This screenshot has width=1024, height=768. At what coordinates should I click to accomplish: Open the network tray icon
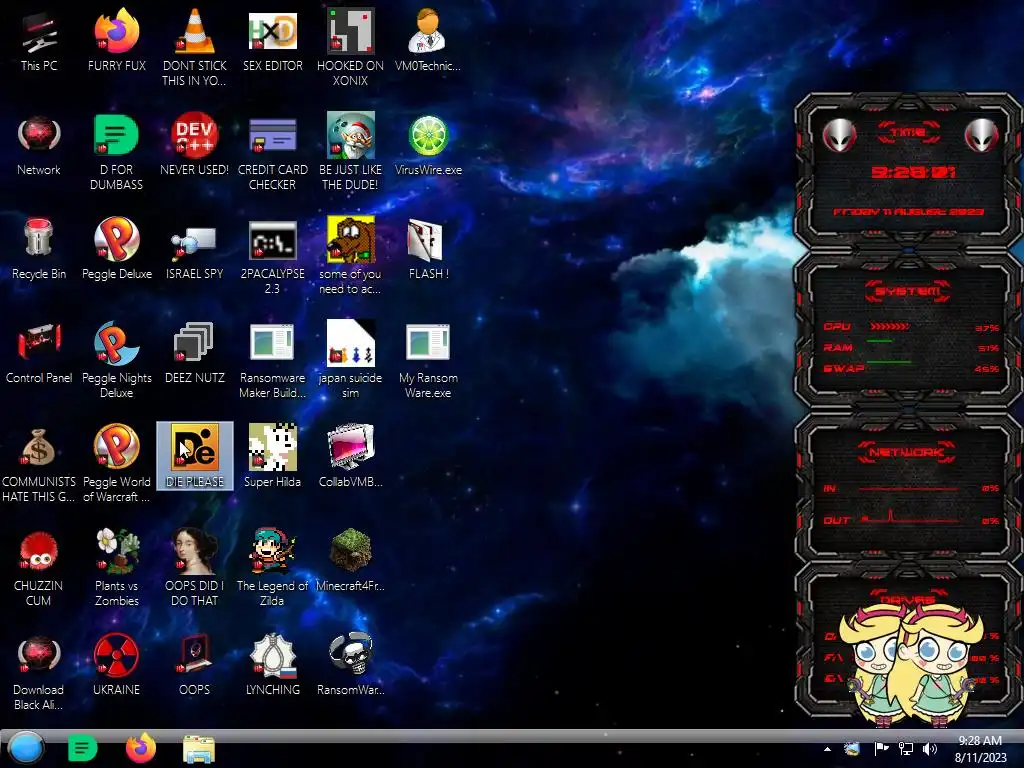906,750
